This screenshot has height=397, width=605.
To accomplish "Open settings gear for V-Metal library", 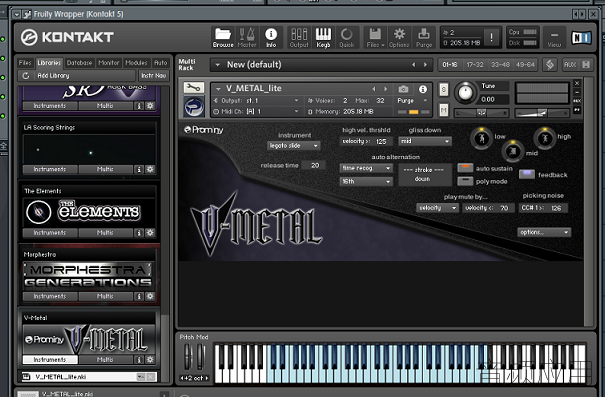I will (150, 360).
